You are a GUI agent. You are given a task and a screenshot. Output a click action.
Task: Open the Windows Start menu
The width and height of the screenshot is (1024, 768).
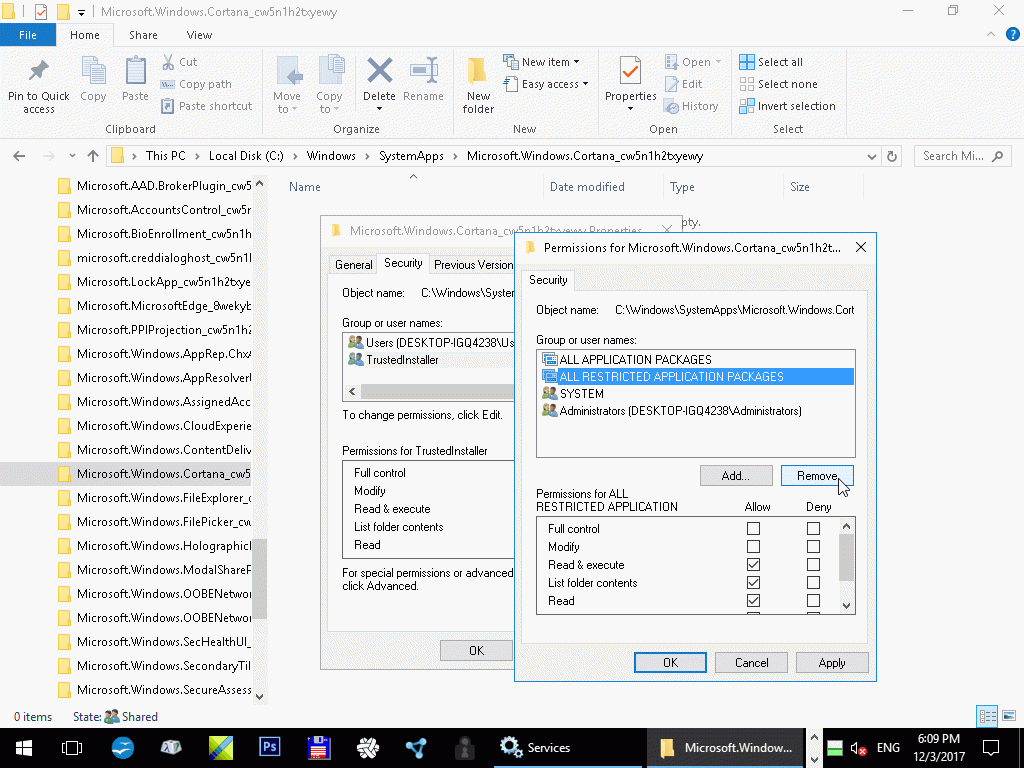(24, 748)
